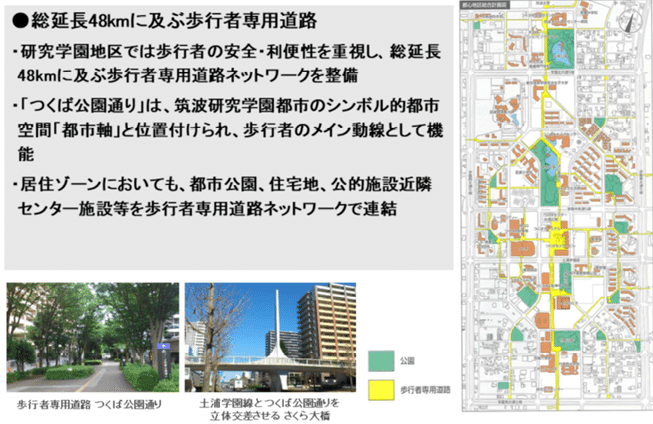653x424 pixels.
Task: Click the bullet starting 居住ゾーンにおいても
Action: (x=223, y=196)
